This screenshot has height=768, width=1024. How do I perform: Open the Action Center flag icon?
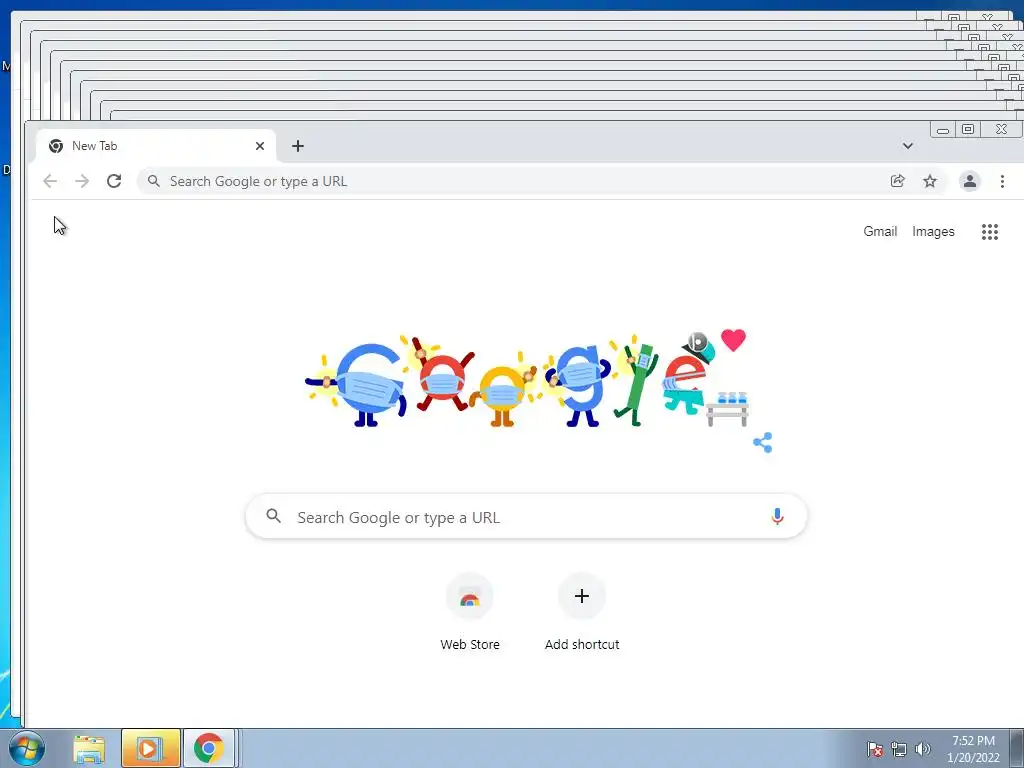coord(875,749)
